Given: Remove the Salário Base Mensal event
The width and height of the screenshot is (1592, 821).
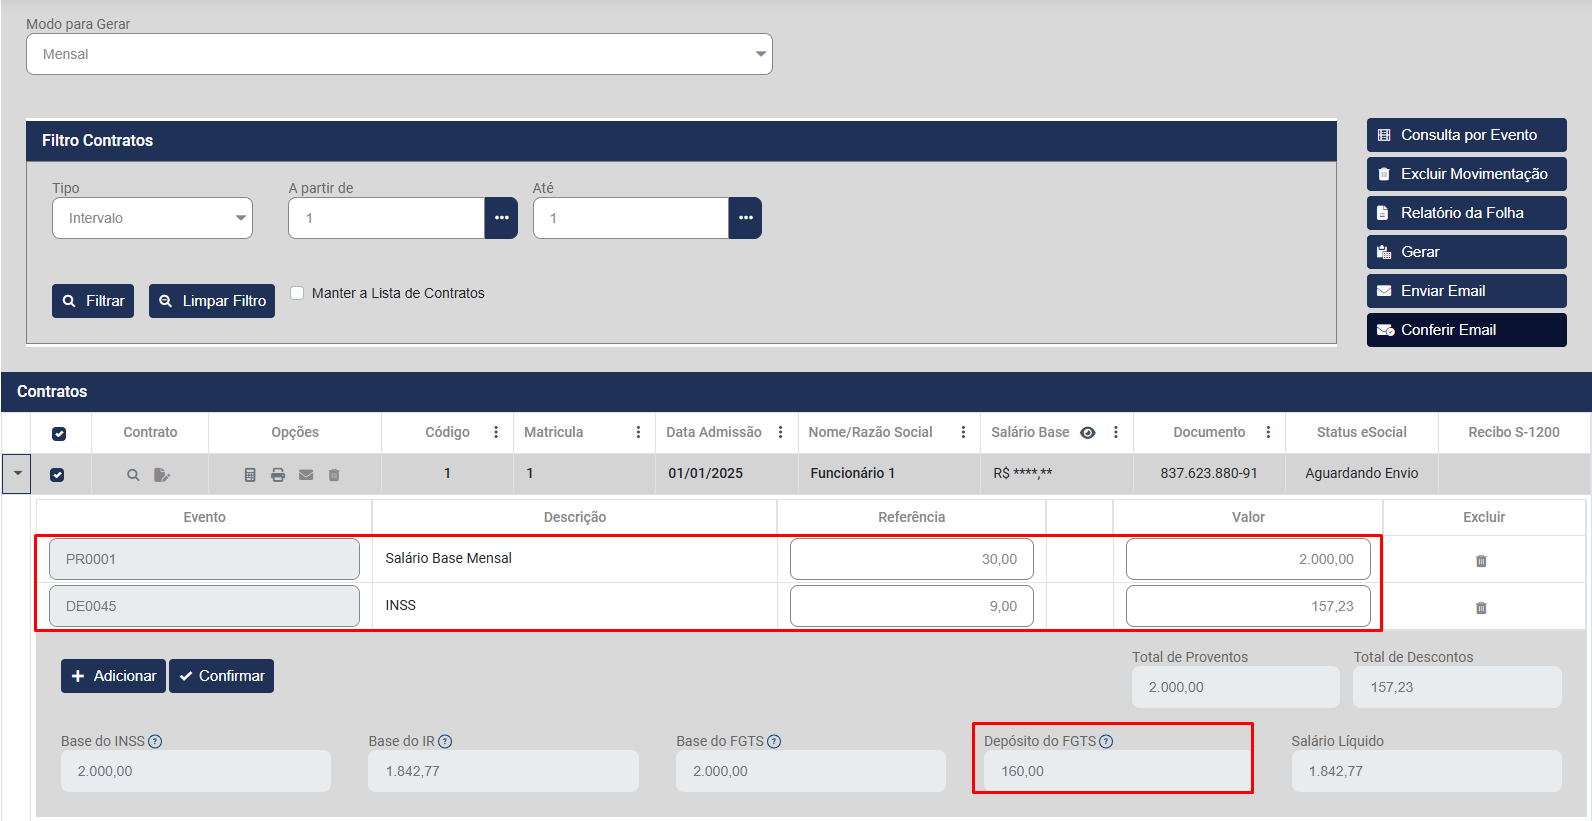Looking at the screenshot, I should click(x=1481, y=561).
